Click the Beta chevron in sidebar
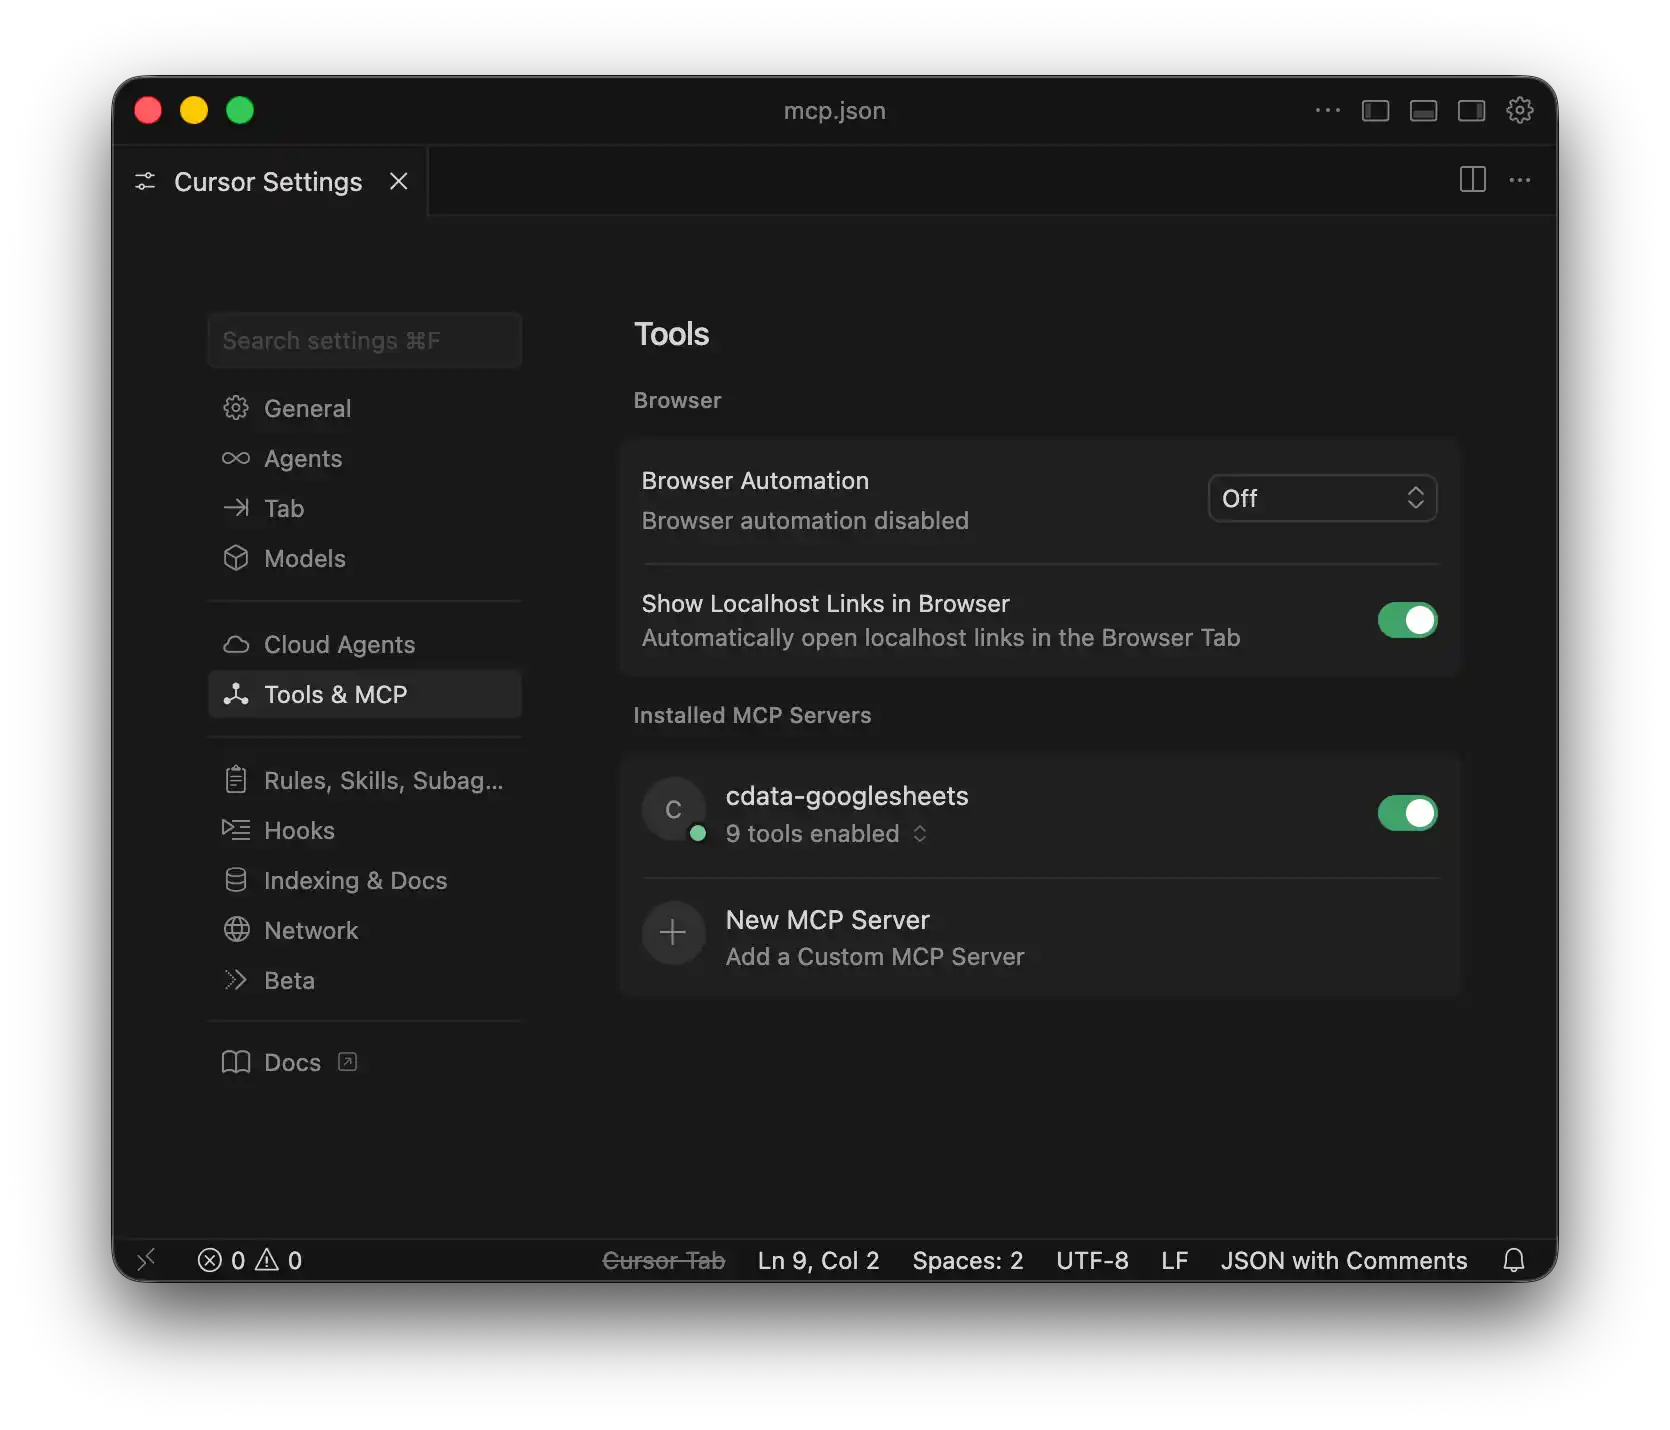The height and width of the screenshot is (1430, 1670). 237,980
